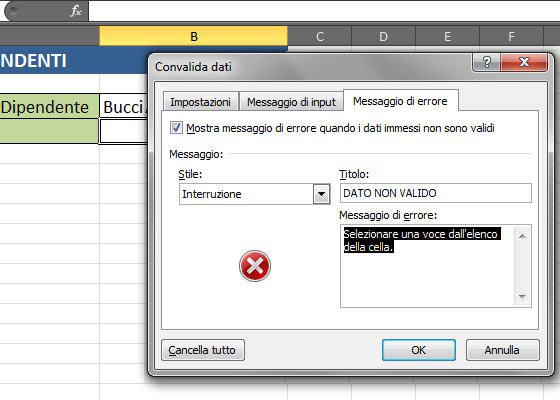The width and height of the screenshot is (560, 400).
Task: Click the Annulla button
Action: [502, 350]
